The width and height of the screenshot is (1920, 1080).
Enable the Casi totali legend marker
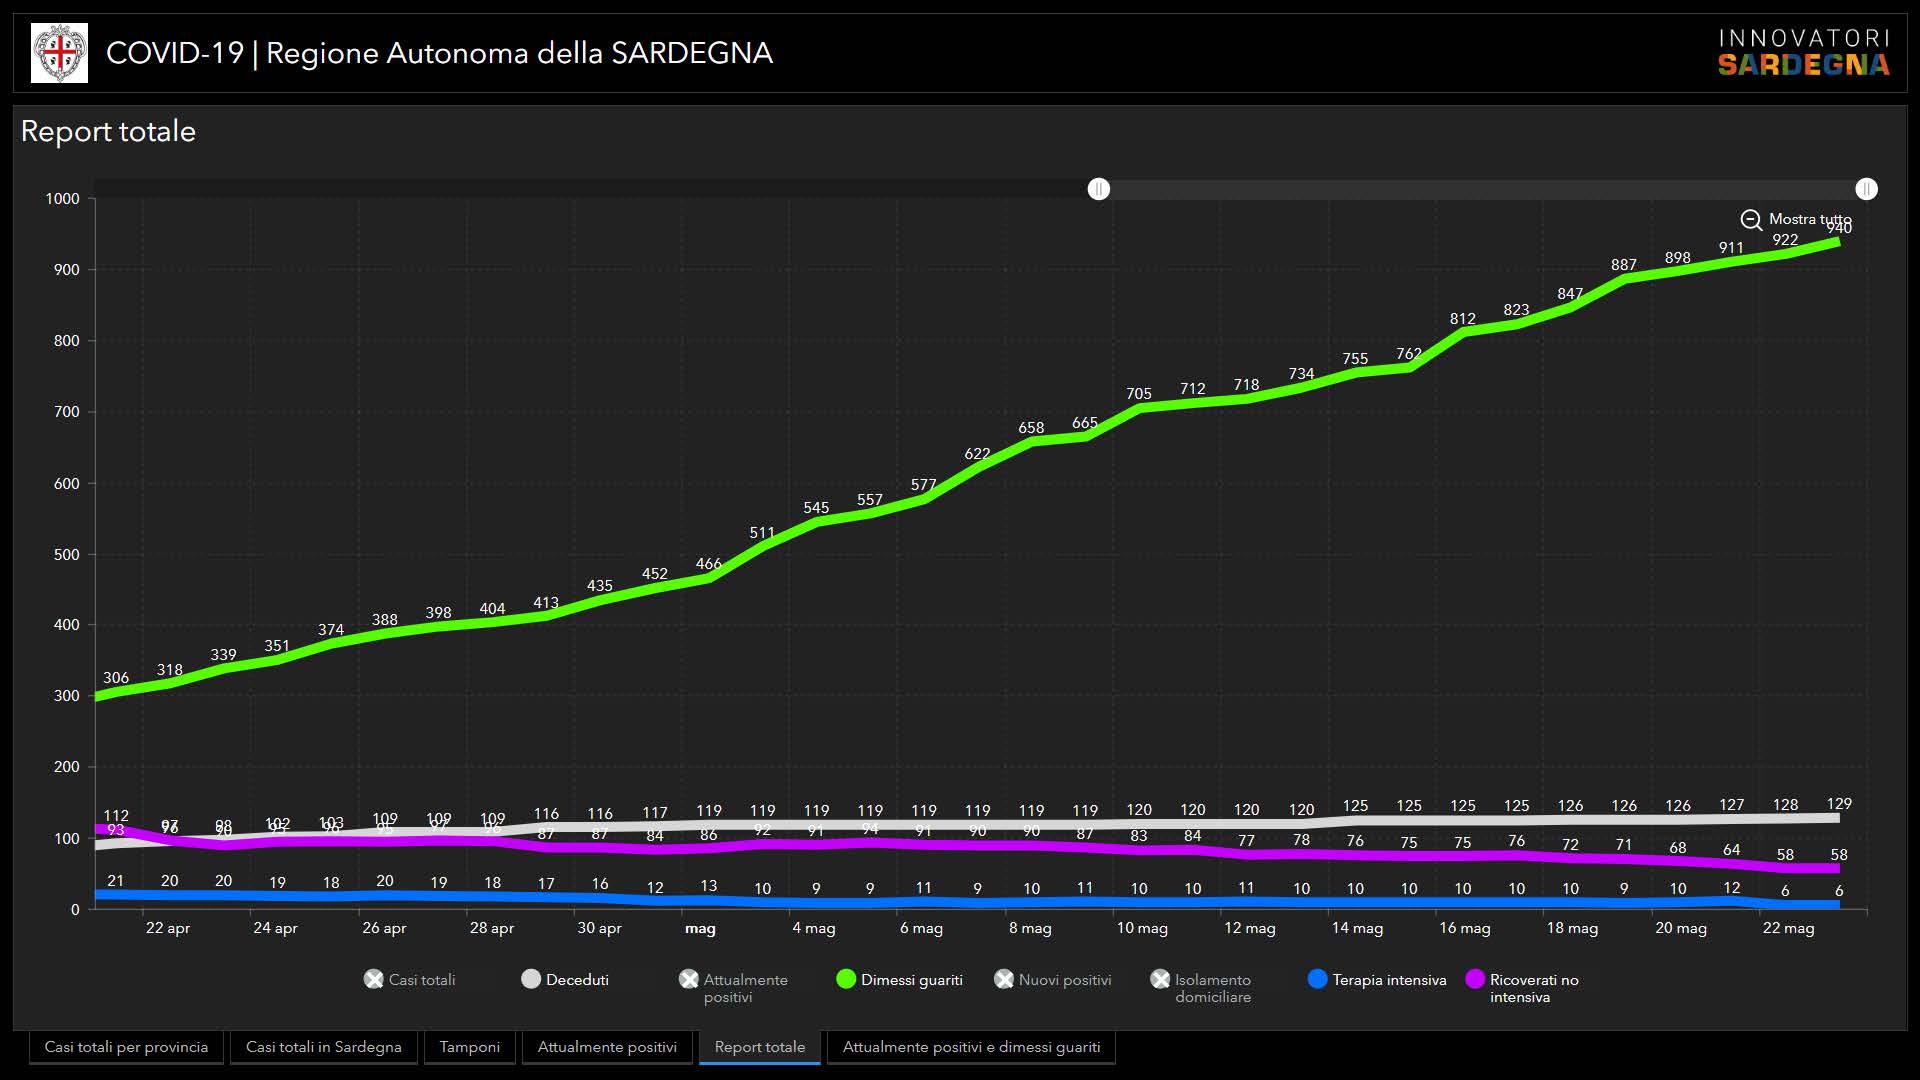point(374,980)
